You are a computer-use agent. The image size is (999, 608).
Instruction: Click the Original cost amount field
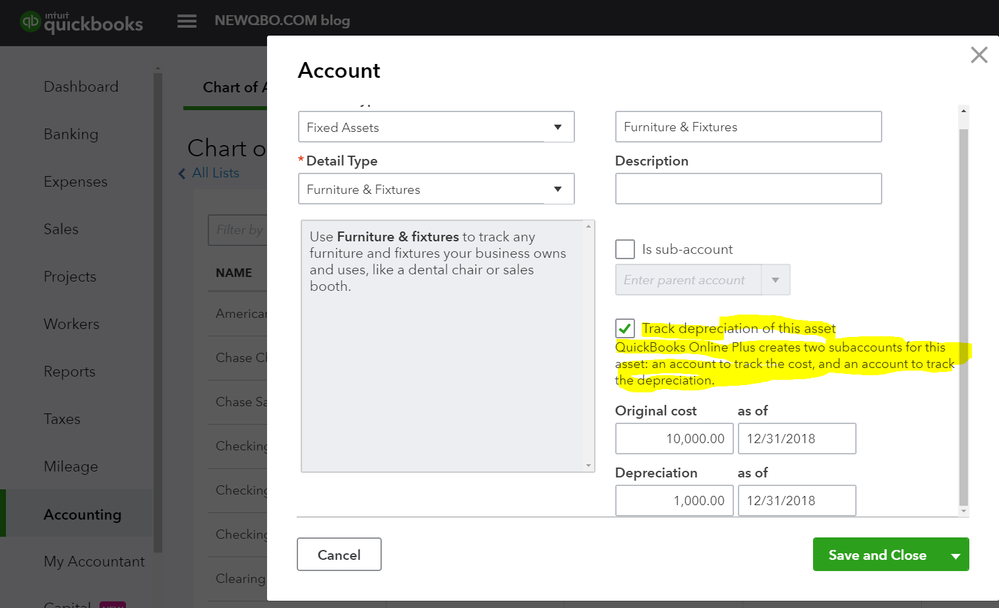tap(674, 439)
